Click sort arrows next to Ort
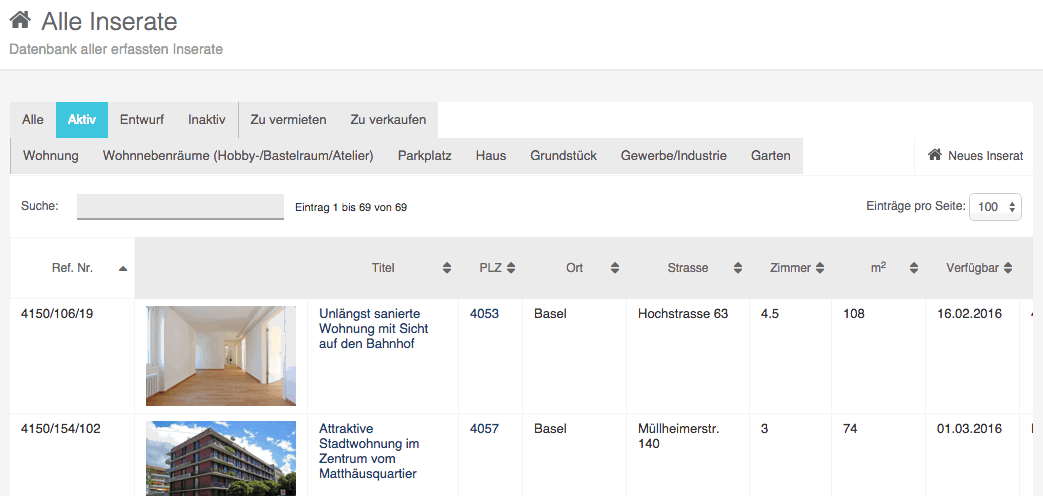This screenshot has width=1043, height=496. point(615,268)
